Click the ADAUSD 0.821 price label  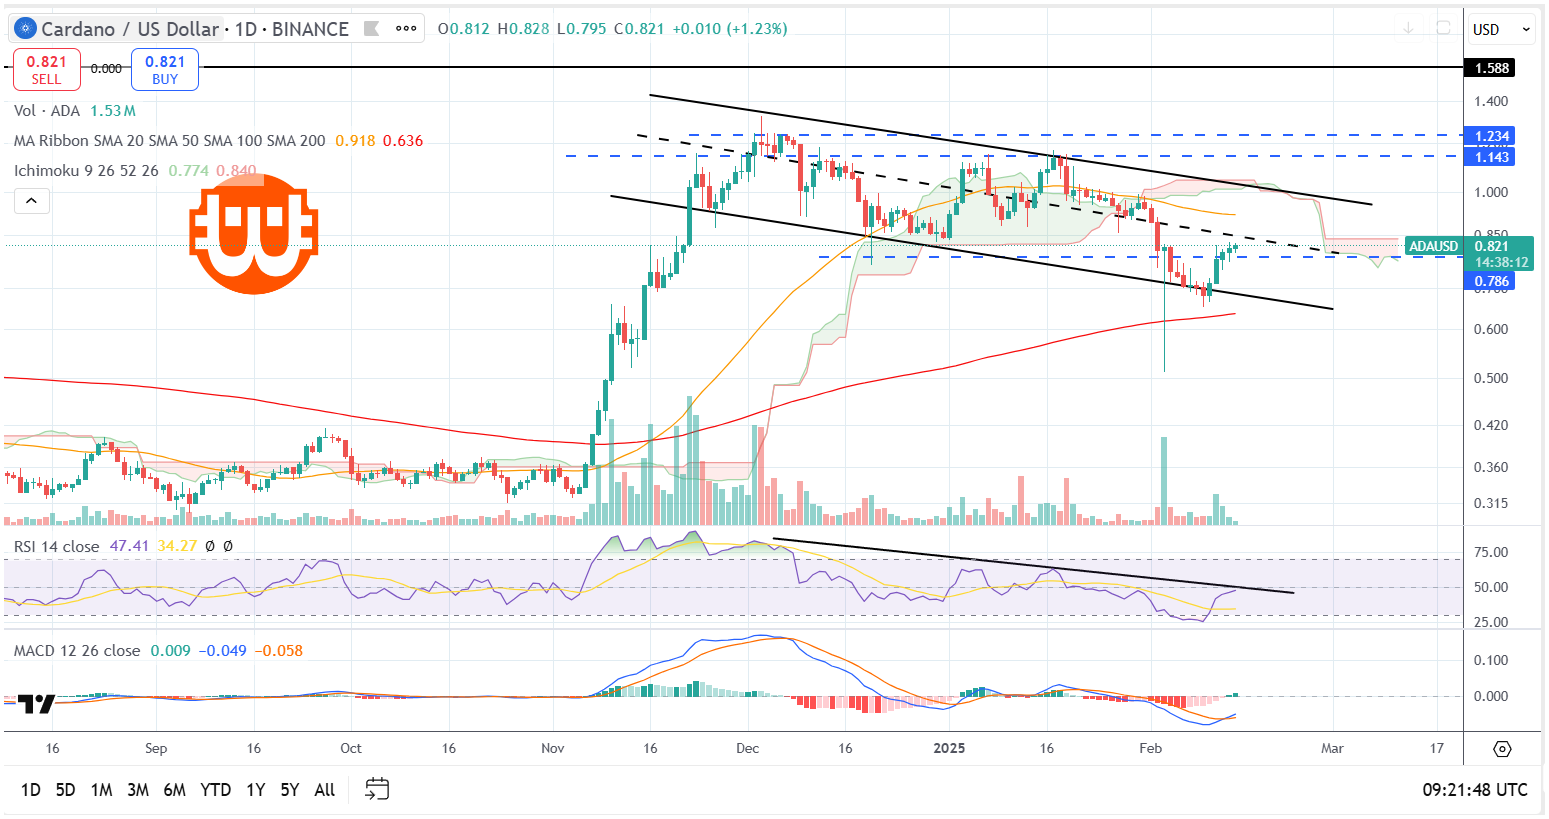coord(1468,247)
